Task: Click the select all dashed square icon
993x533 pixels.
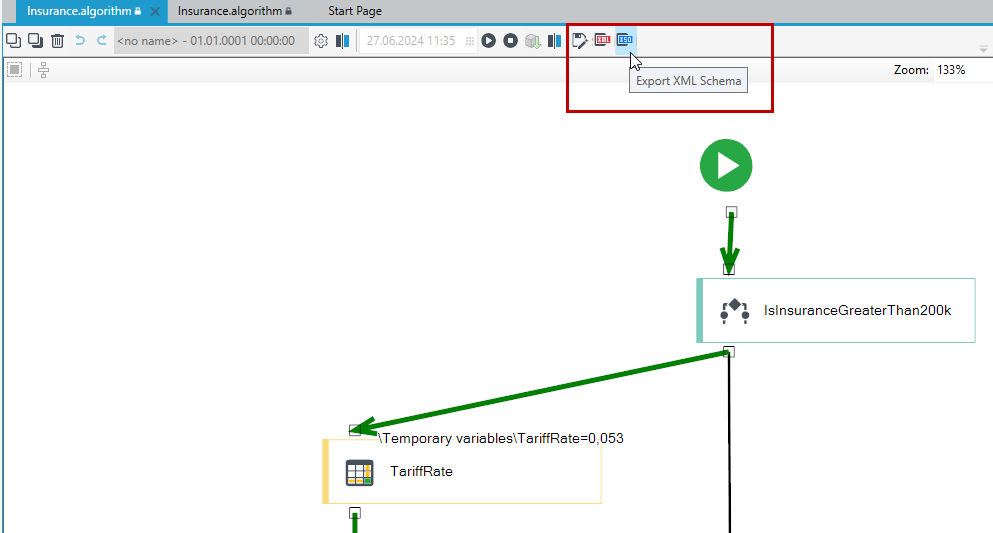Action: coord(15,70)
